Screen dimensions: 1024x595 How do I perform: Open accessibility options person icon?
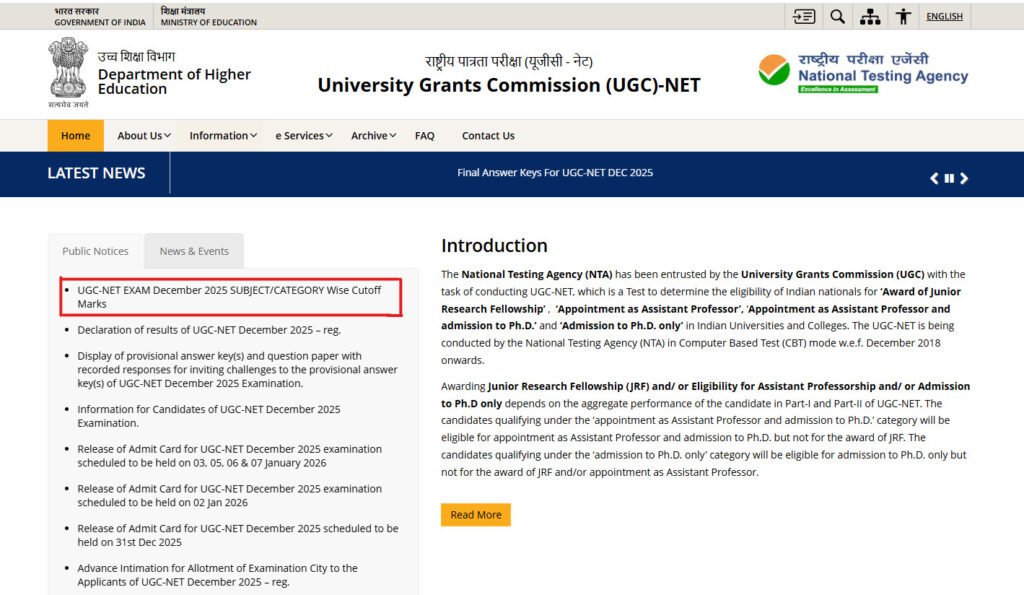pyautogui.click(x=904, y=16)
